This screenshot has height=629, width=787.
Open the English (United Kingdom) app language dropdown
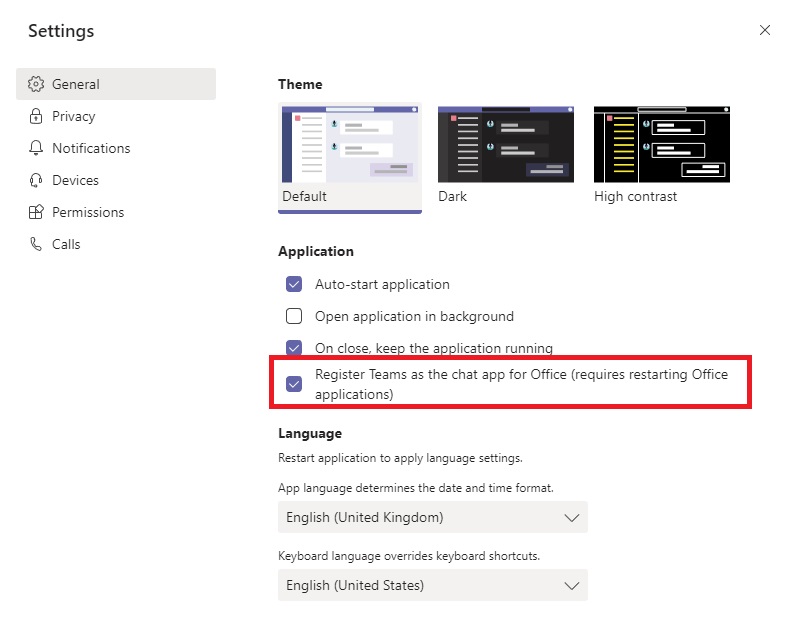tap(433, 517)
